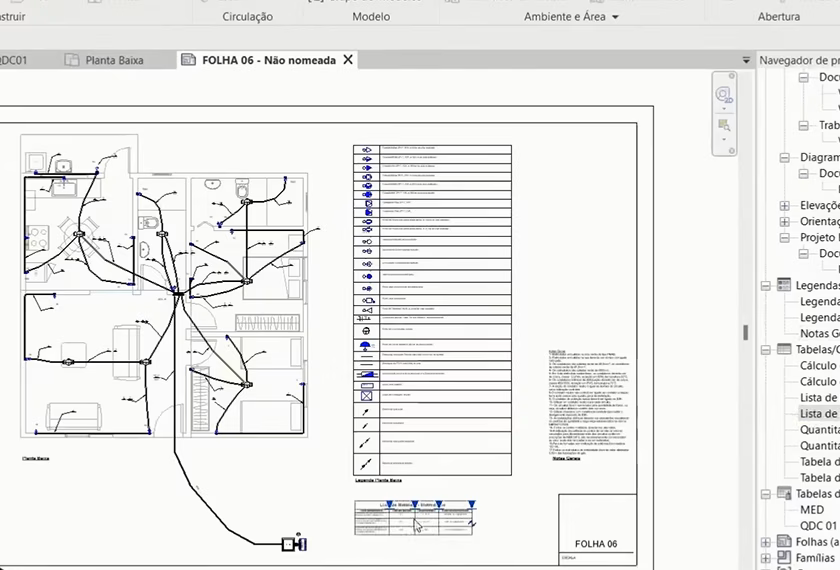Click the 2D navigation wheel icon
The image size is (840, 570).
pyautogui.click(x=724, y=95)
